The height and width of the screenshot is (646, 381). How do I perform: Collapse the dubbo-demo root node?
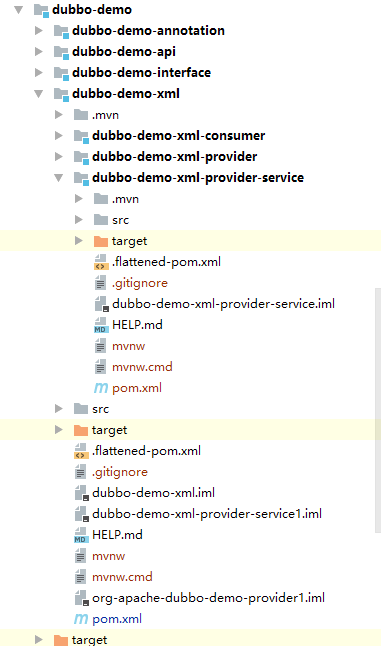click(x=19, y=9)
